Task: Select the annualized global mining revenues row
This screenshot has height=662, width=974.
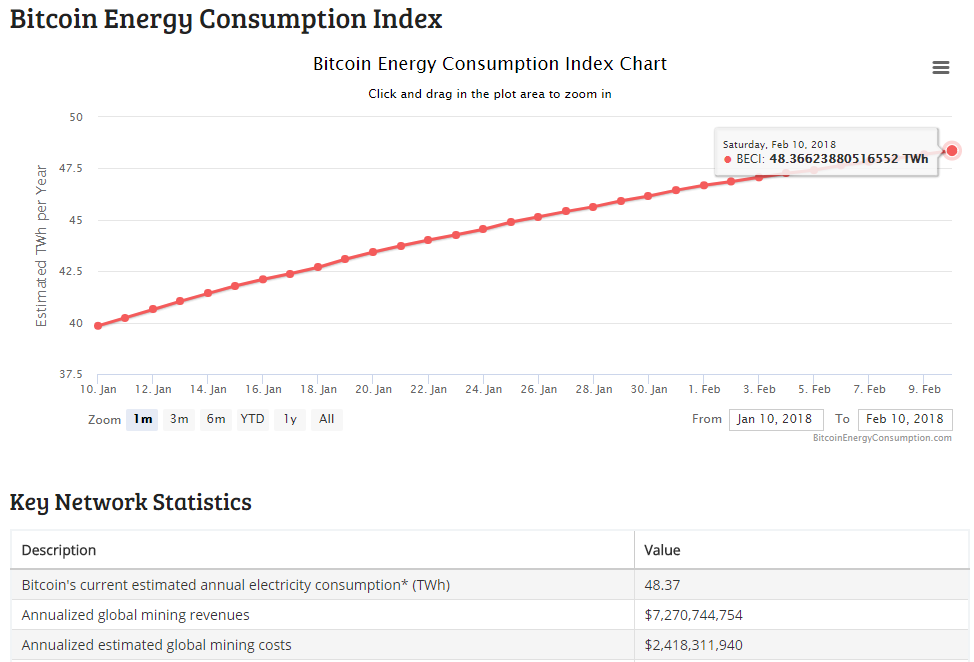Action: click(322, 615)
